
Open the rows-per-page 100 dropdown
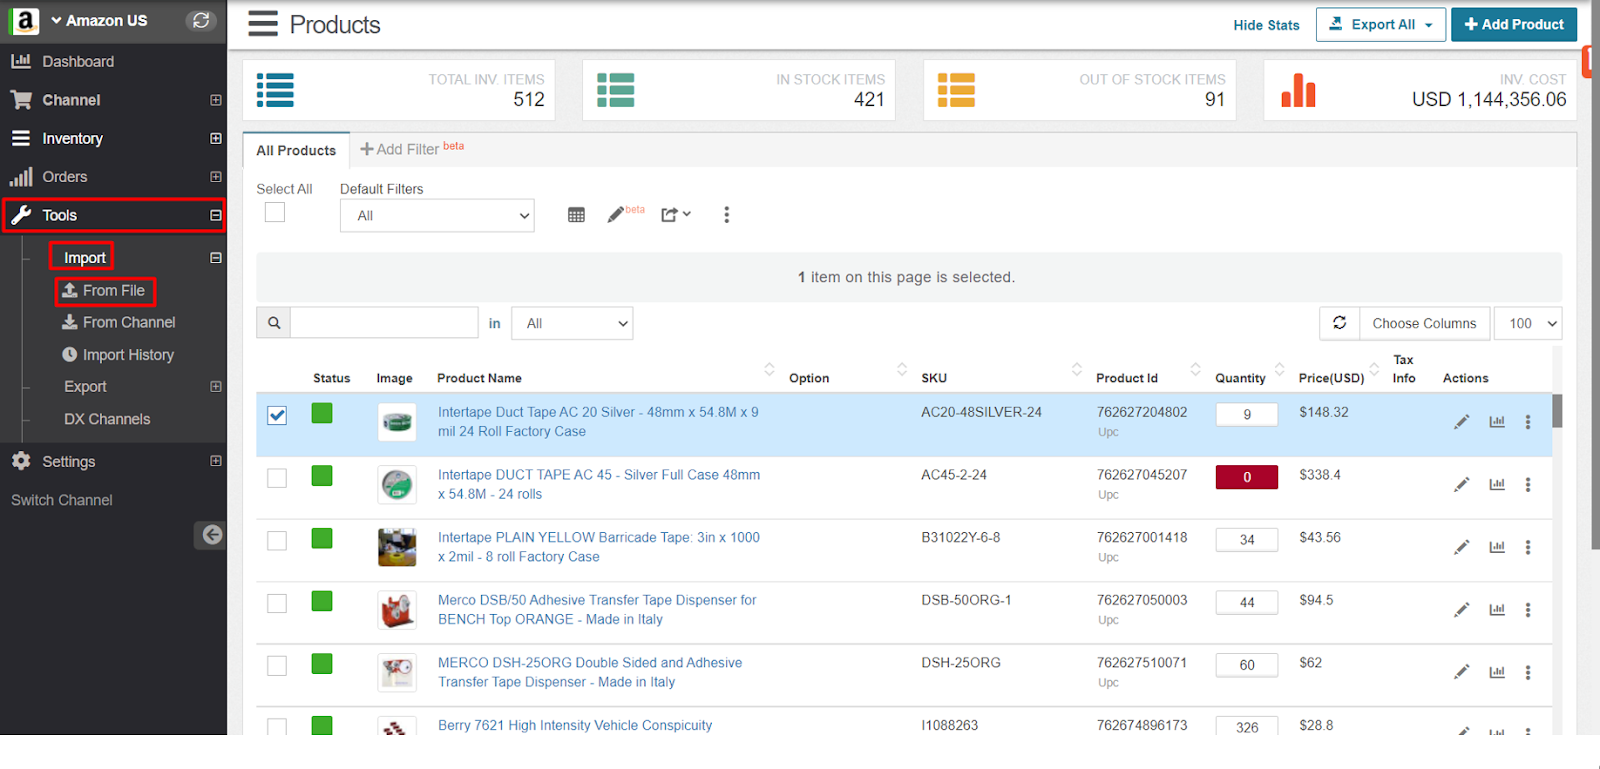[x=1527, y=323]
